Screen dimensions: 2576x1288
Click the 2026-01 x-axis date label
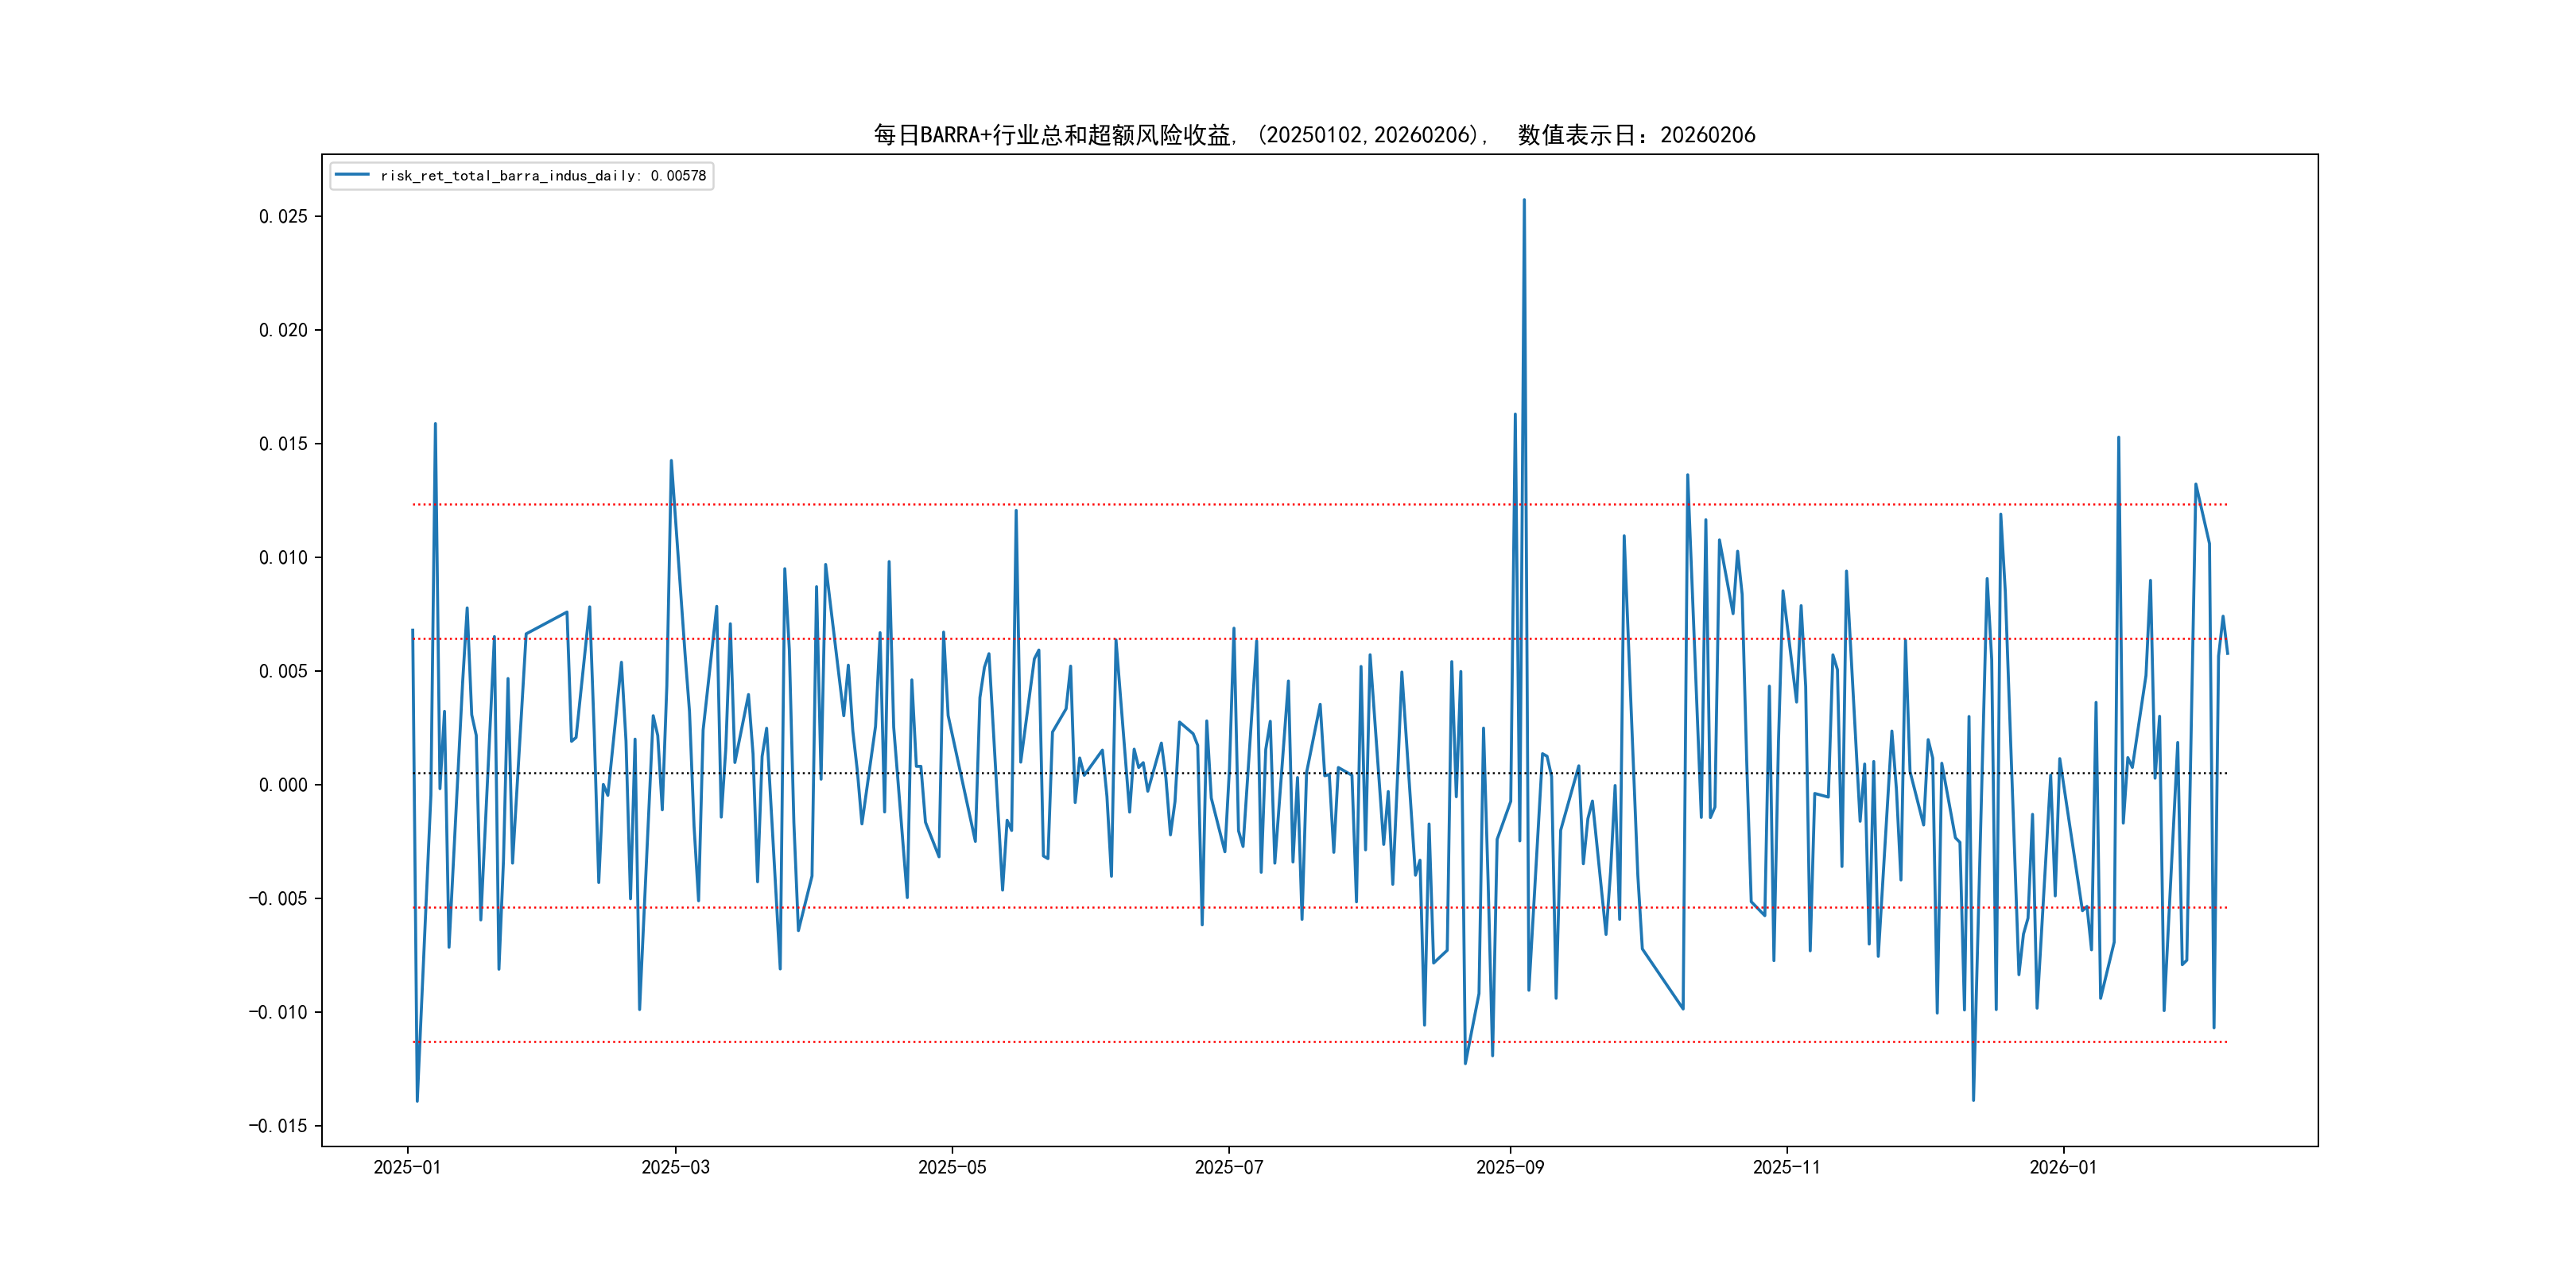pos(2063,1167)
